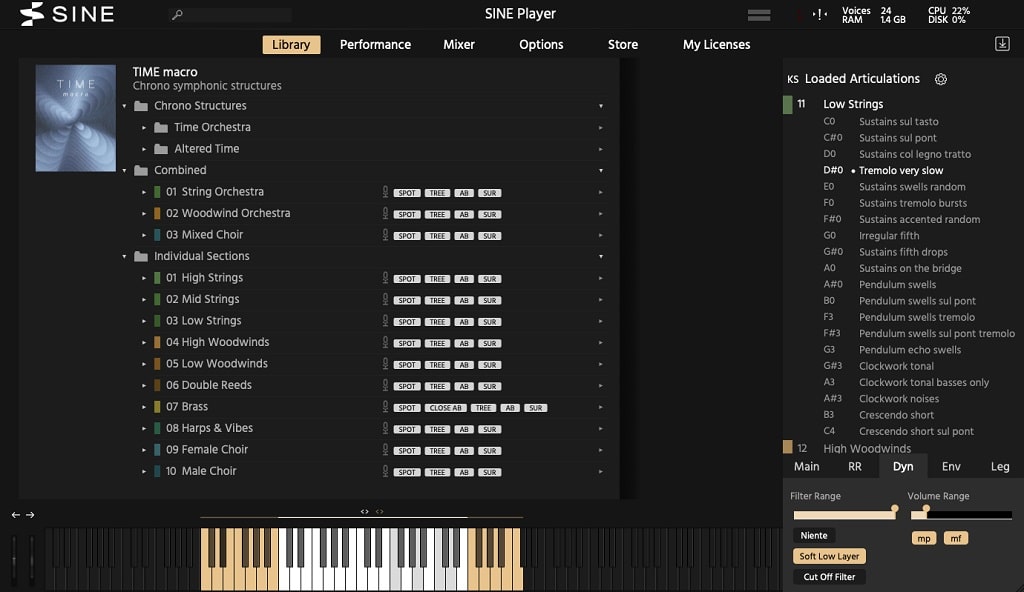Screen dimensions: 1024x592
Task: Switch to the Performance tab
Action: (x=376, y=44)
